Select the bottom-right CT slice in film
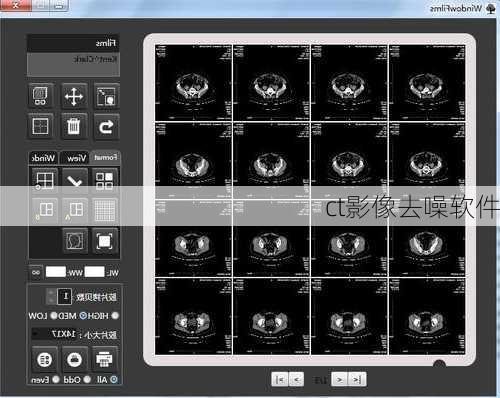The width and height of the screenshot is (500, 398). tap(427, 316)
